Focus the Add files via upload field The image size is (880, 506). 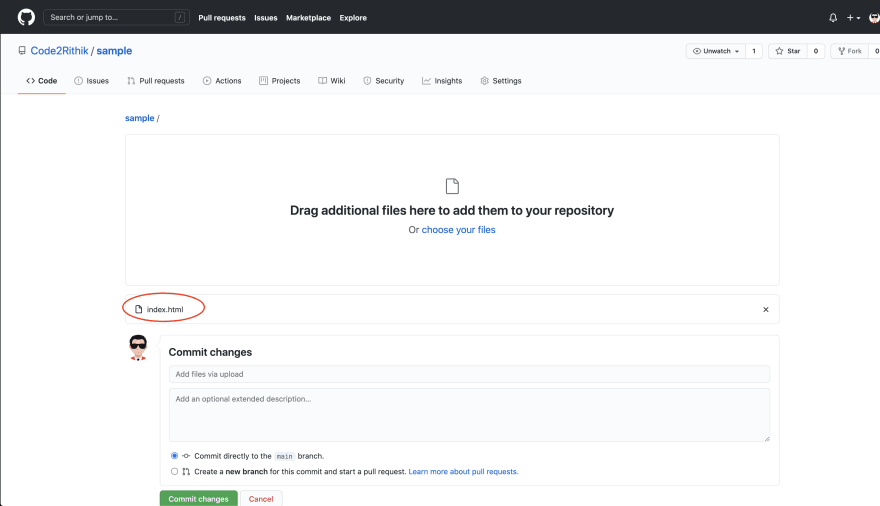coord(469,374)
